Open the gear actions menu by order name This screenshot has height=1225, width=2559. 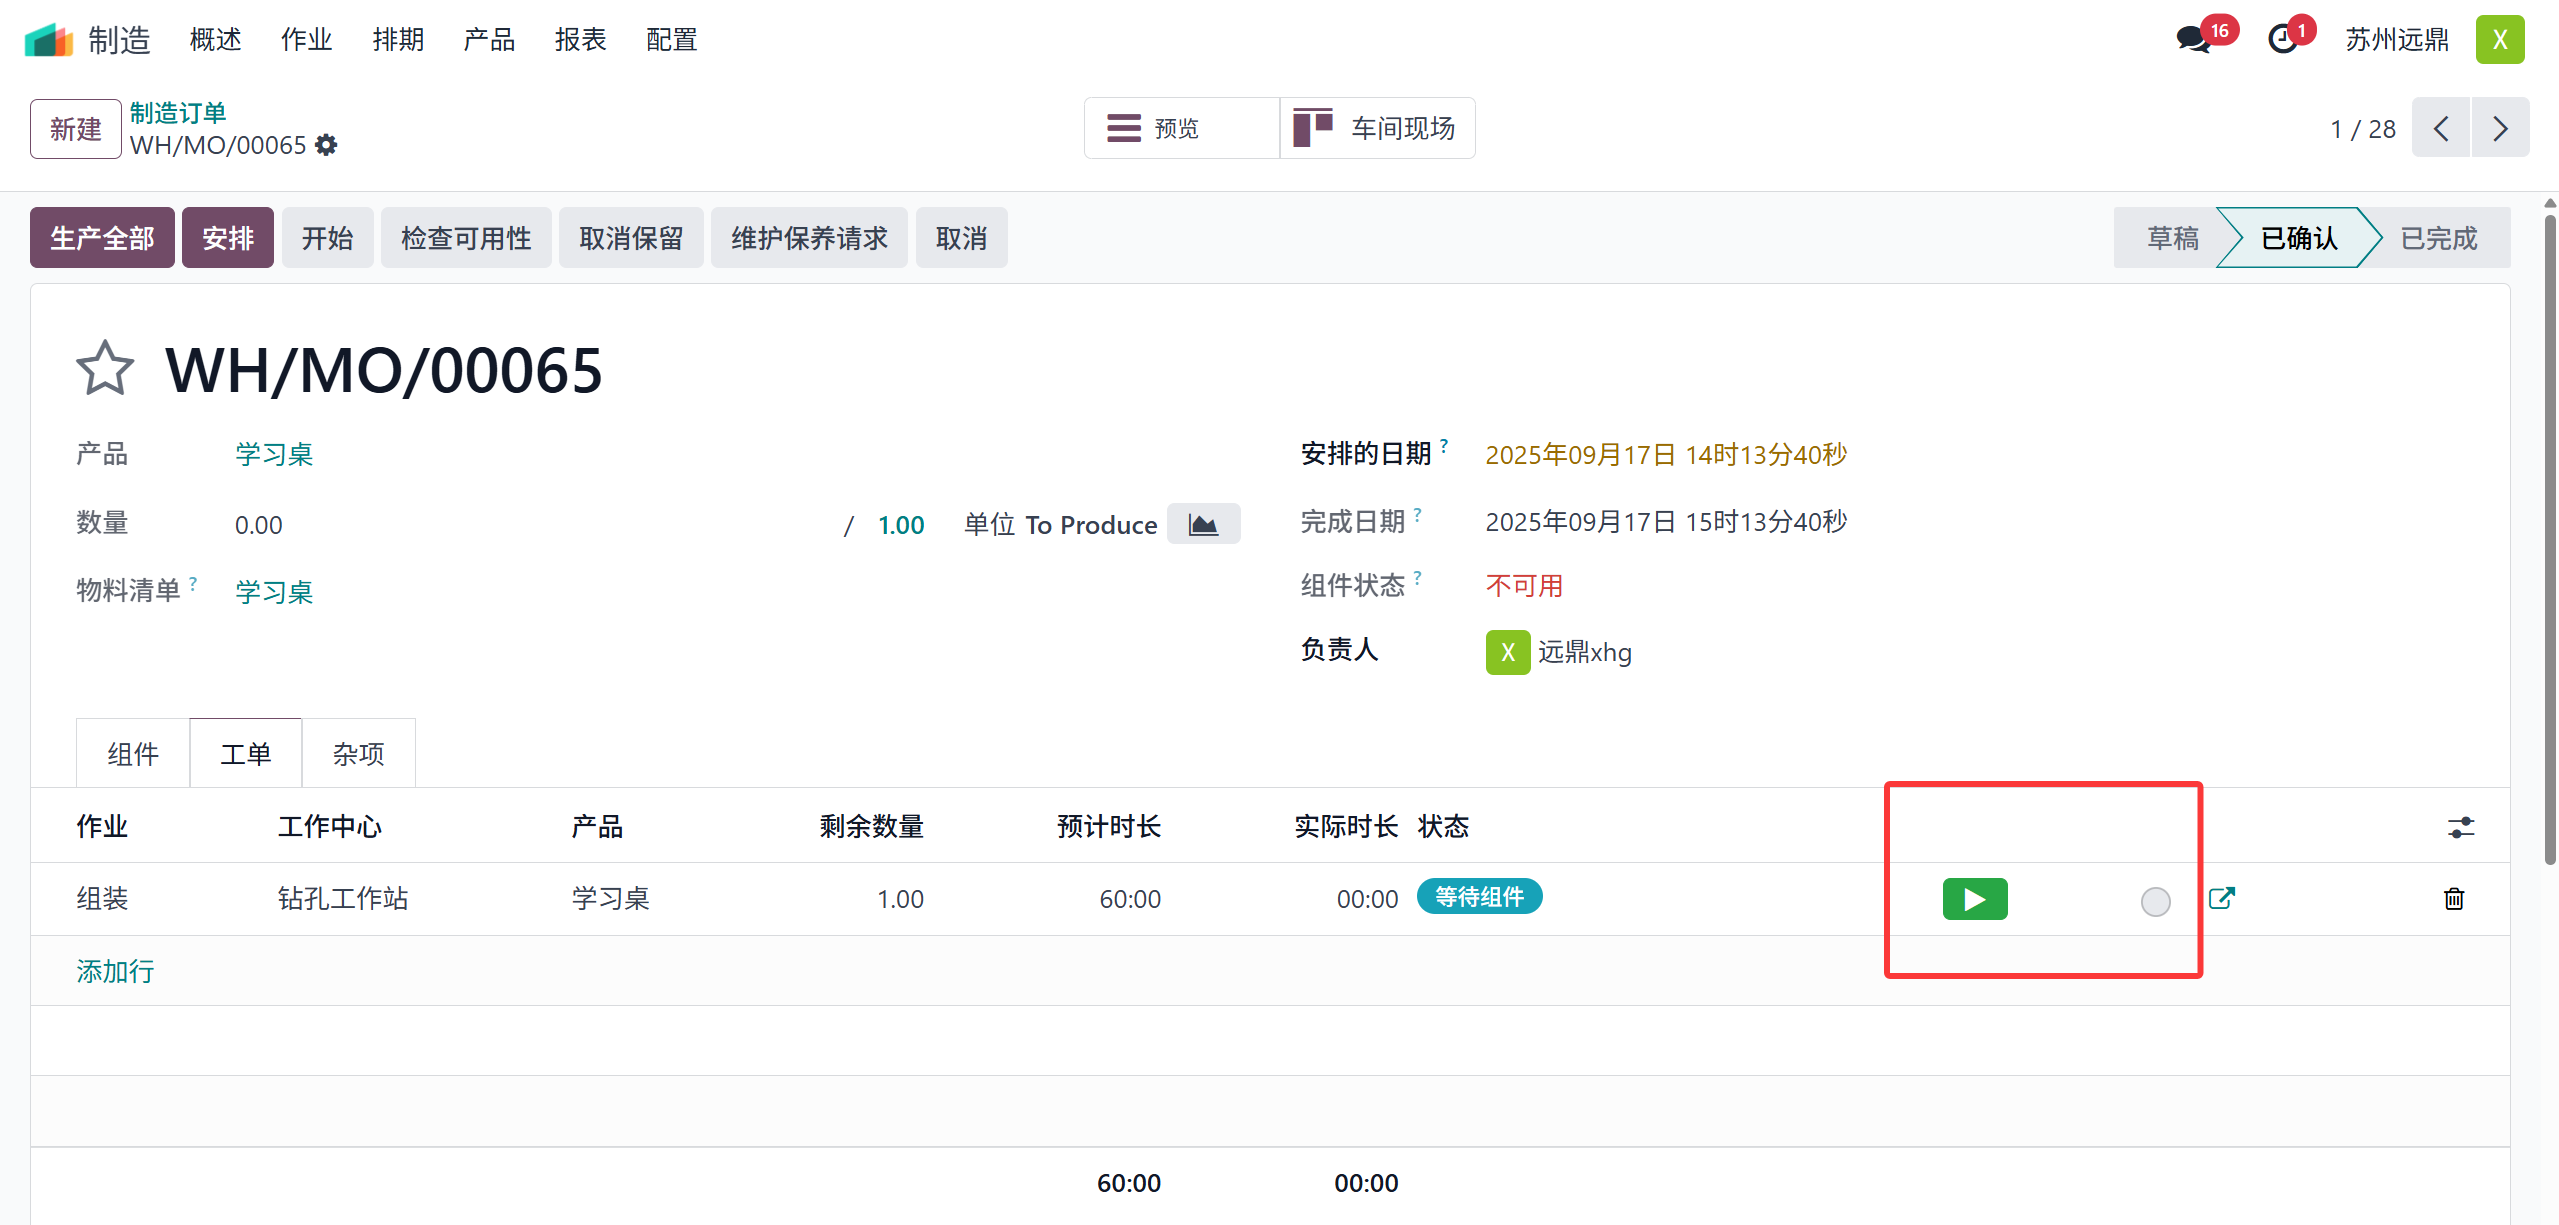(x=326, y=146)
